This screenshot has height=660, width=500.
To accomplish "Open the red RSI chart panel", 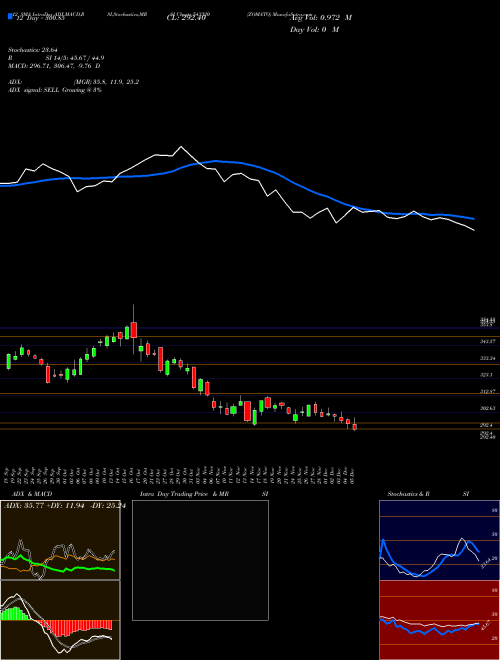I will [x=439, y=620].
